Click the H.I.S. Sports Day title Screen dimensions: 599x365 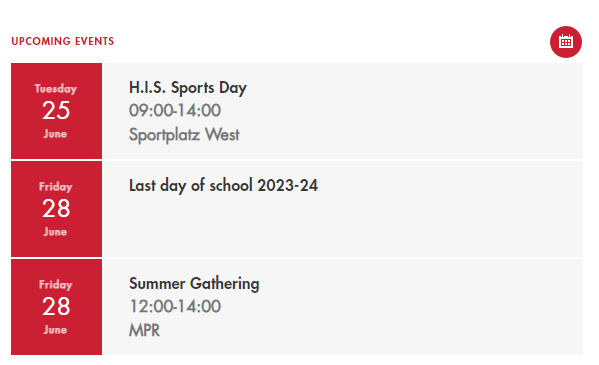point(188,88)
